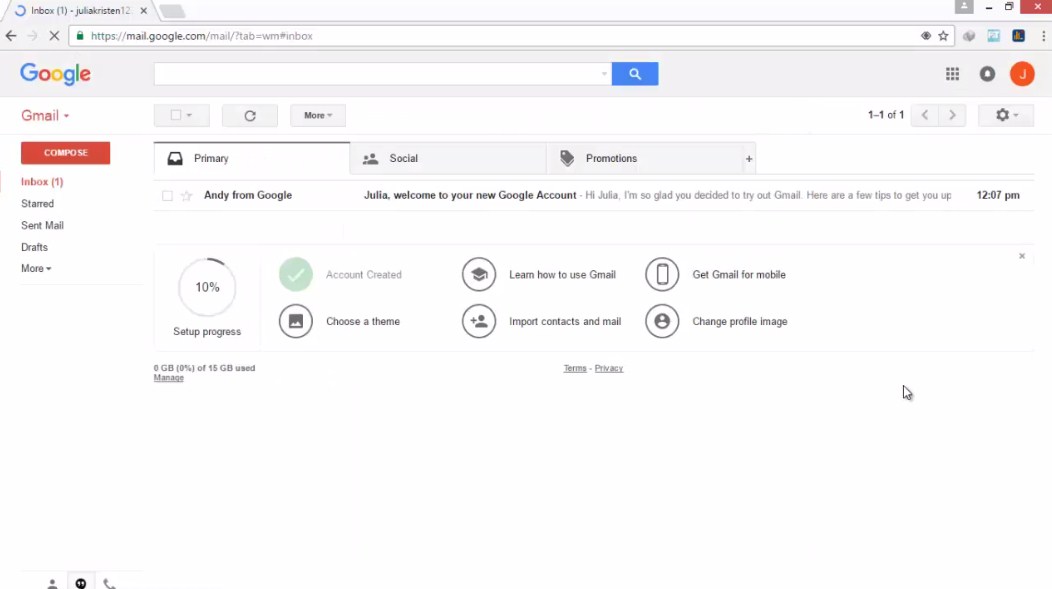
Task: Click the Compose button
Action: tap(65, 153)
